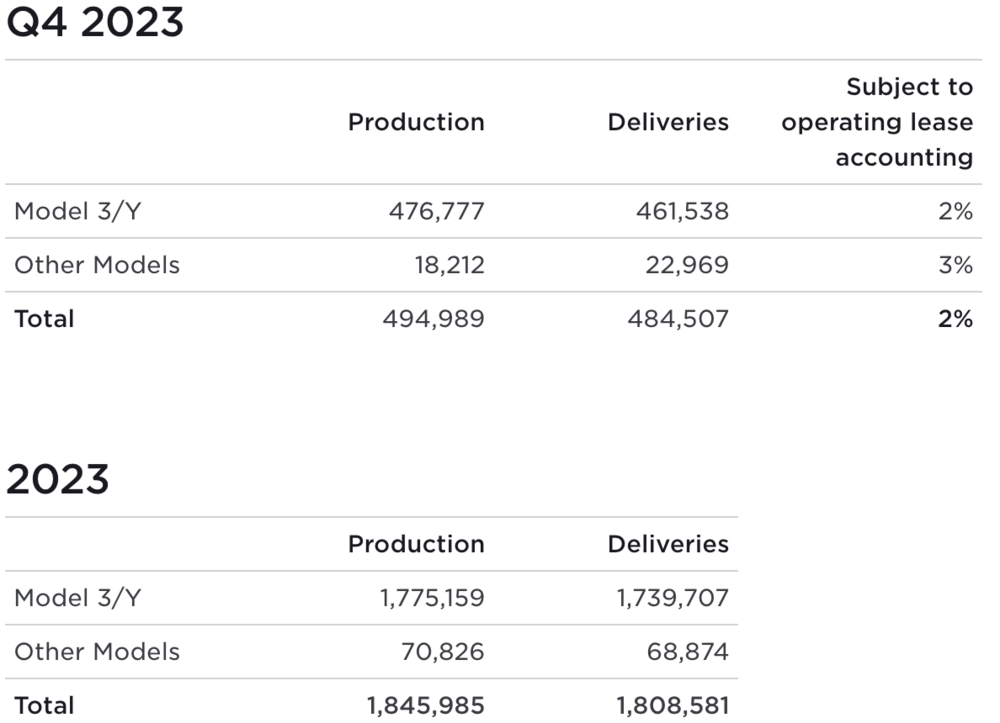
Task: Click the 68,874 annual Other Models deliveries
Action: [x=687, y=652]
